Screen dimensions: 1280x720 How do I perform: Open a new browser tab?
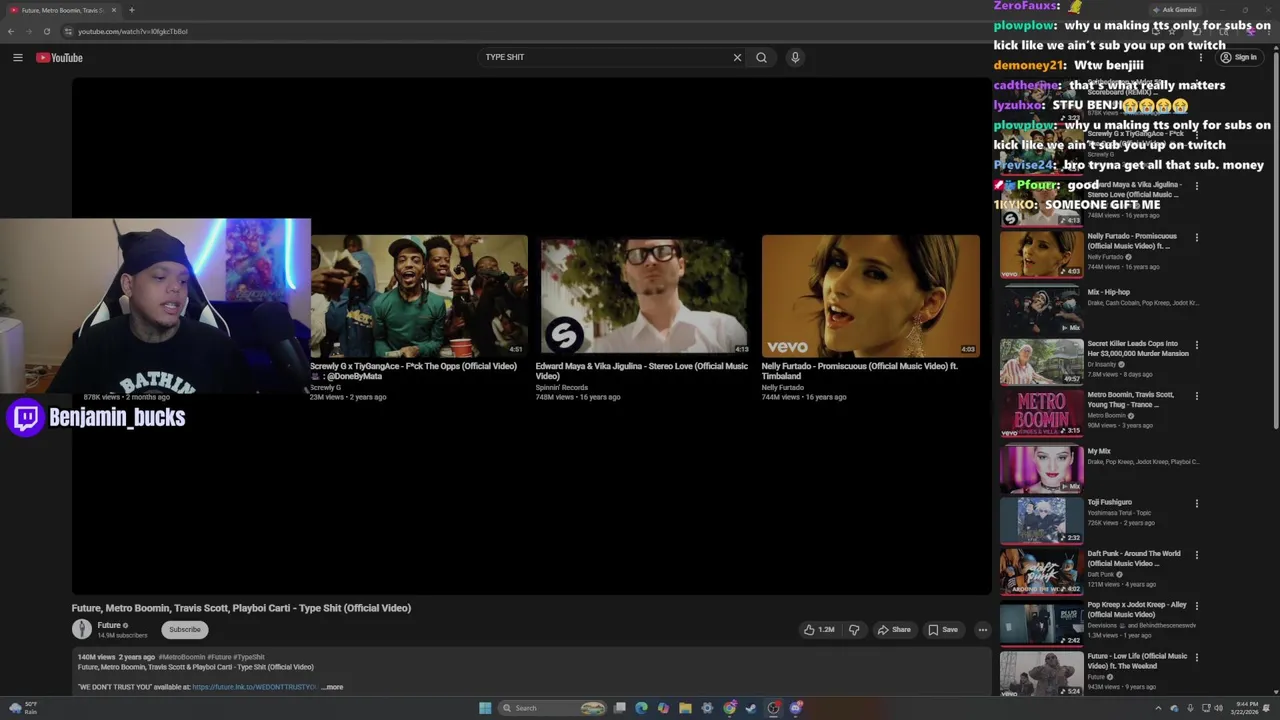tap(131, 10)
